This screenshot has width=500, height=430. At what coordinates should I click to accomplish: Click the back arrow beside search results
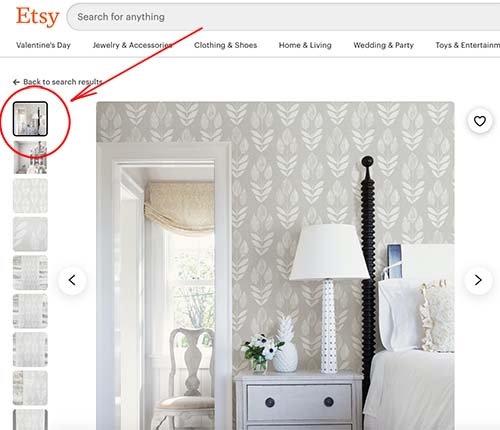coord(16,82)
